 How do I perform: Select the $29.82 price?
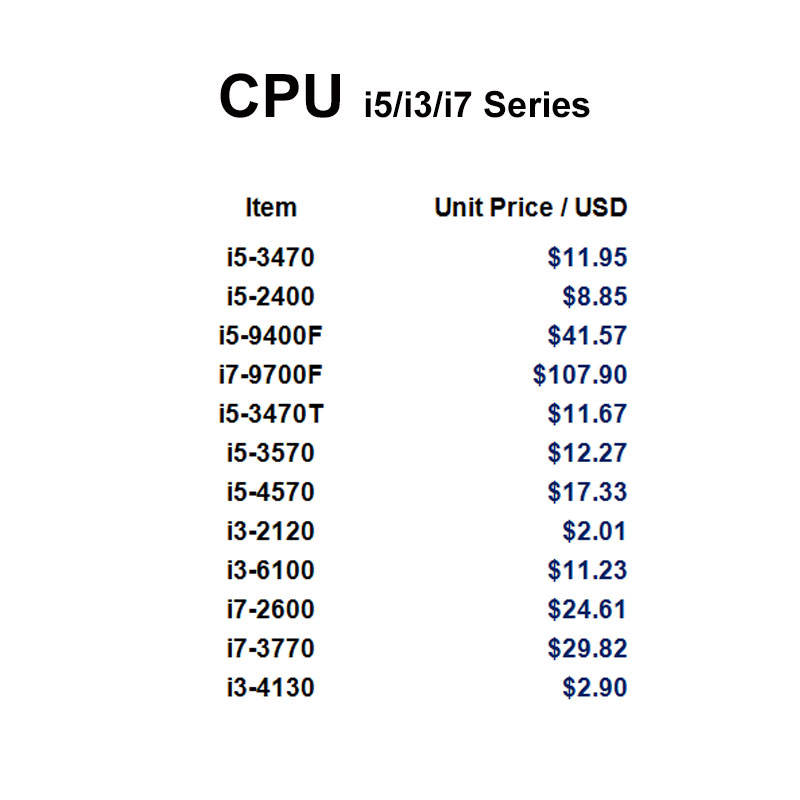(x=587, y=649)
